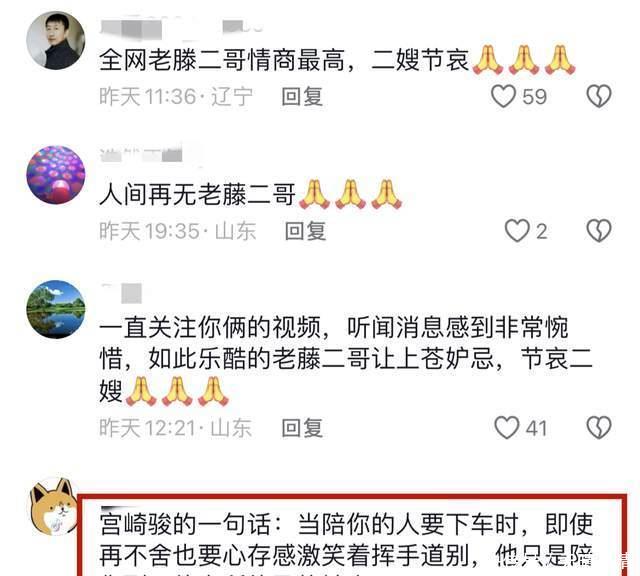640x576 pixels.
Task: Like the 19:35 Shandong comment
Action: [x=517, y=231]
